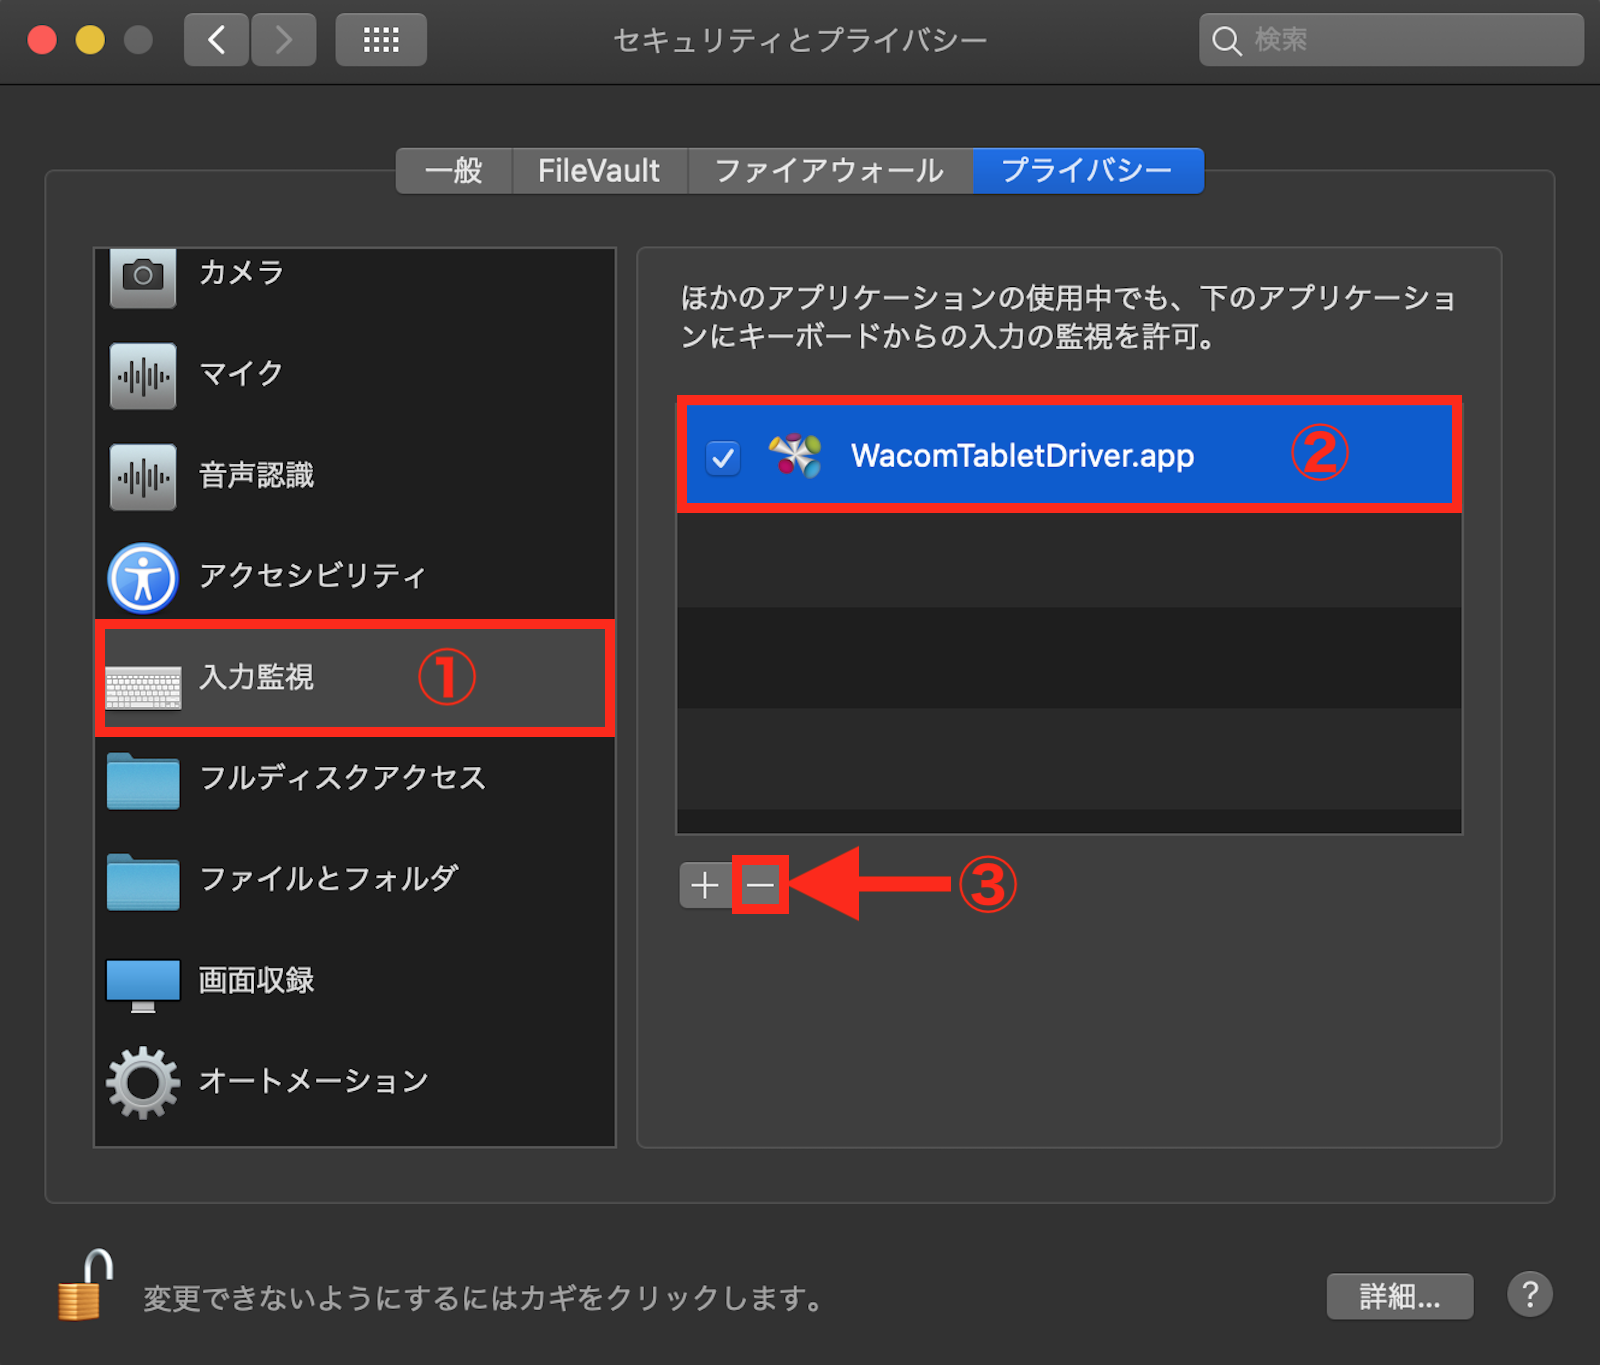Click the 音声認識 waveform icon

143,477
